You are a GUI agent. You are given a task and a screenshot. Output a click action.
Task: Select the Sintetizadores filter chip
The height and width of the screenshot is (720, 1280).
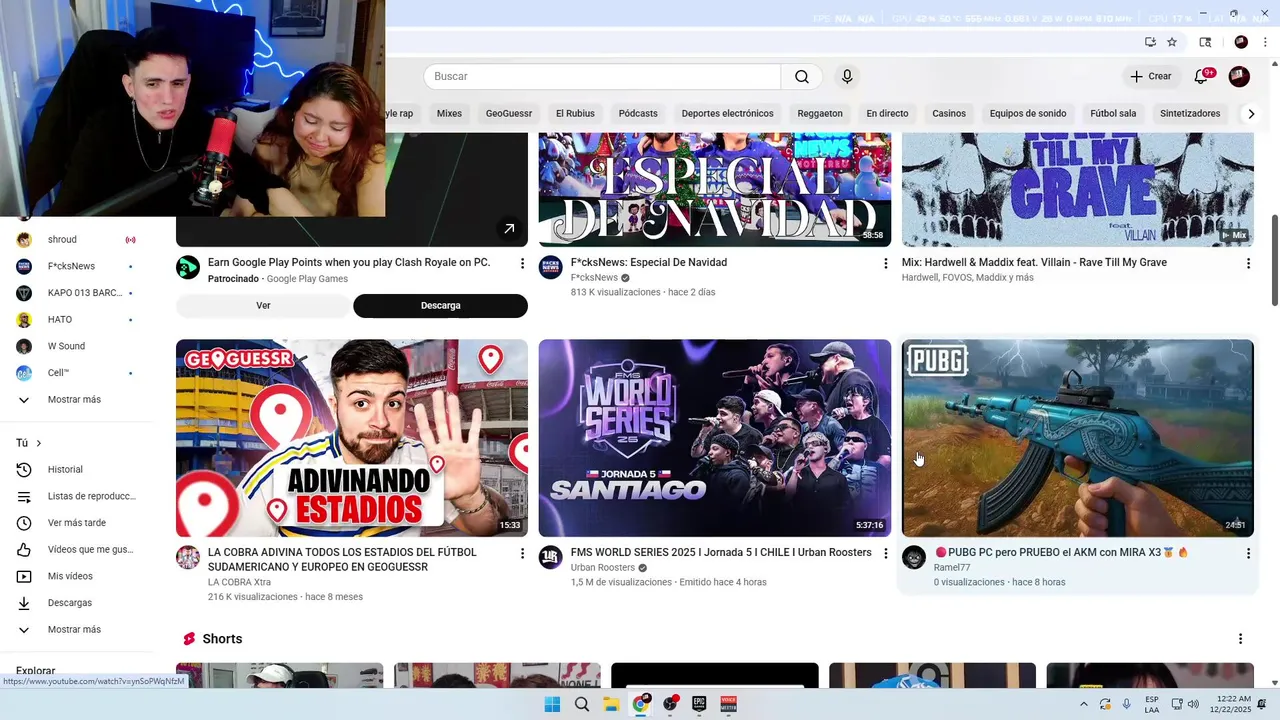pos(1190,114)
